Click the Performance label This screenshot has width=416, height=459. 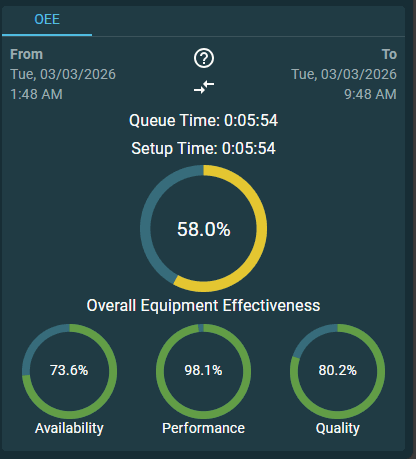point(203,428)
